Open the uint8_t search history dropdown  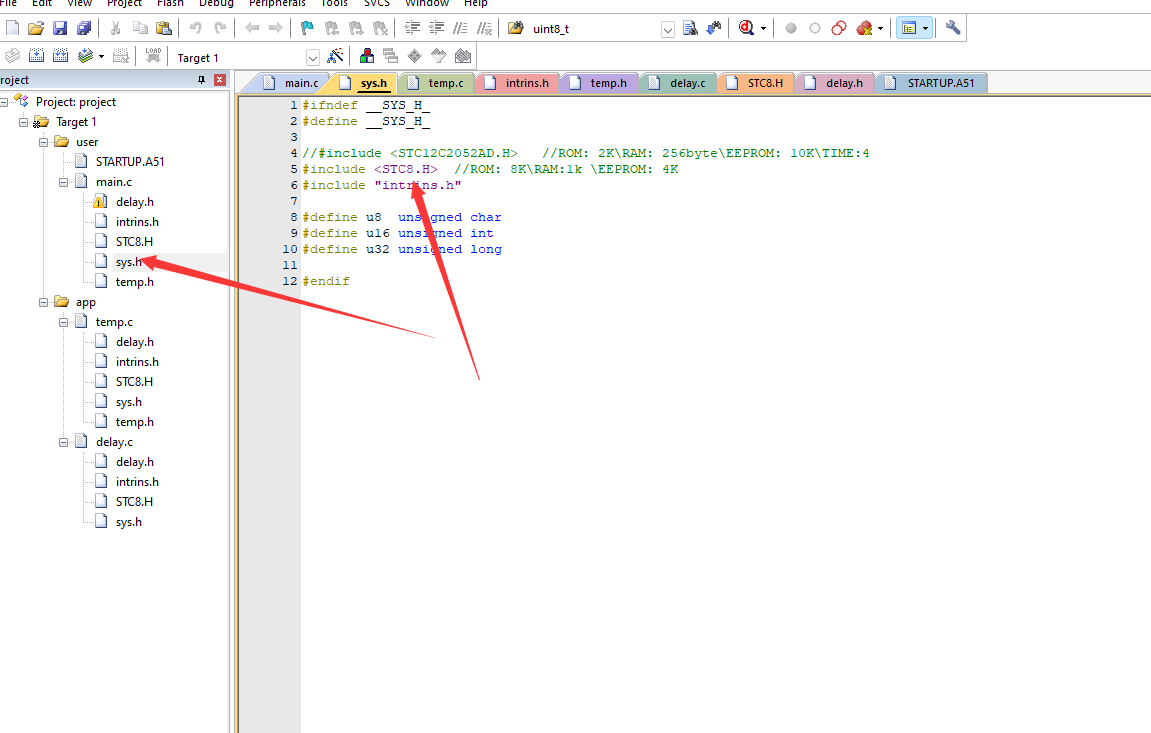pos(667,30)
